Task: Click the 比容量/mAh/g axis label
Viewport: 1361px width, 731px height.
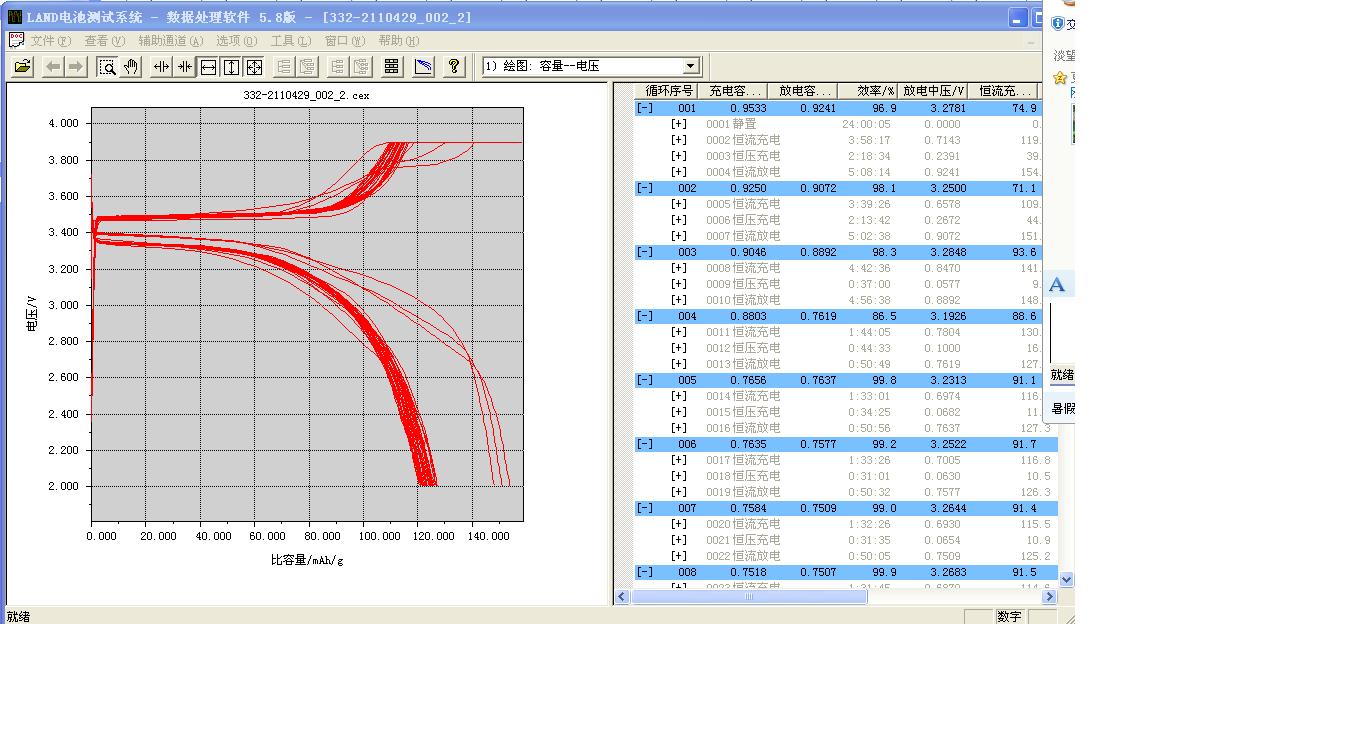Action: (307, 560)
